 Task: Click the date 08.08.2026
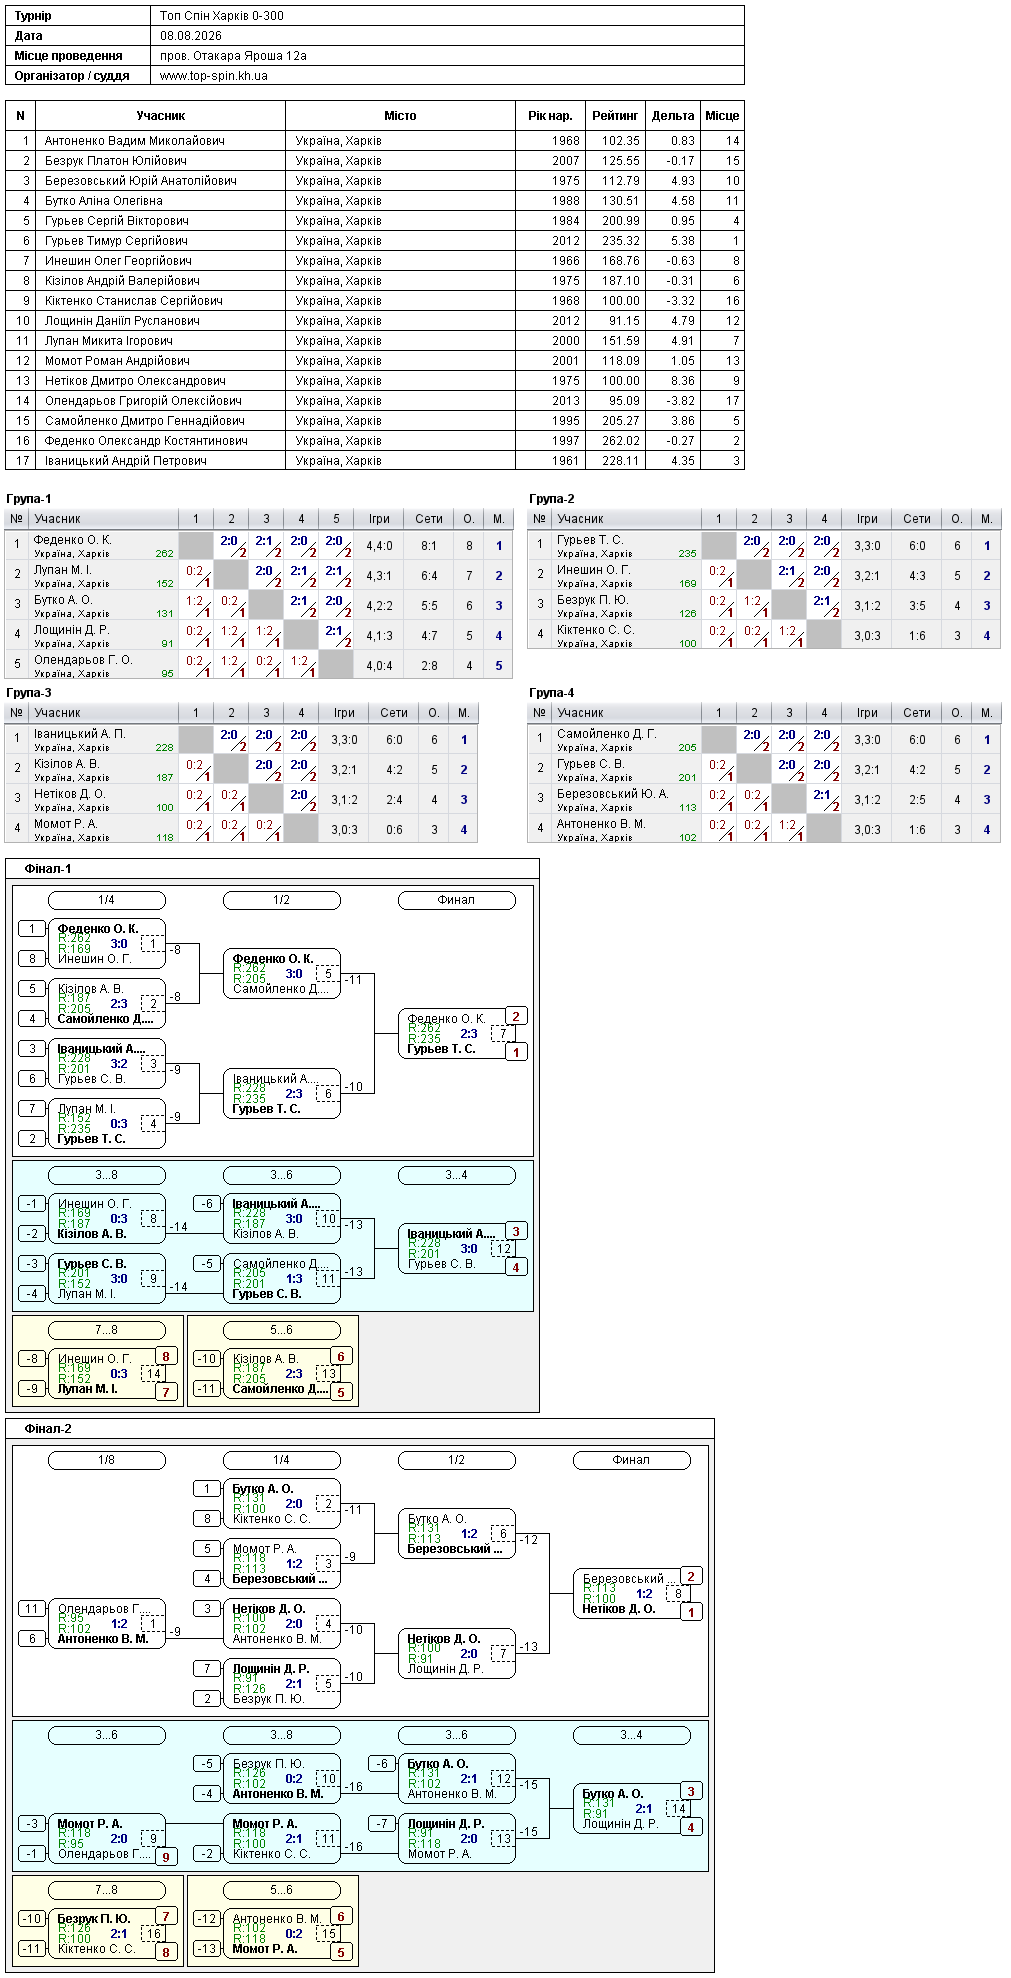click(x=191, y=36)
